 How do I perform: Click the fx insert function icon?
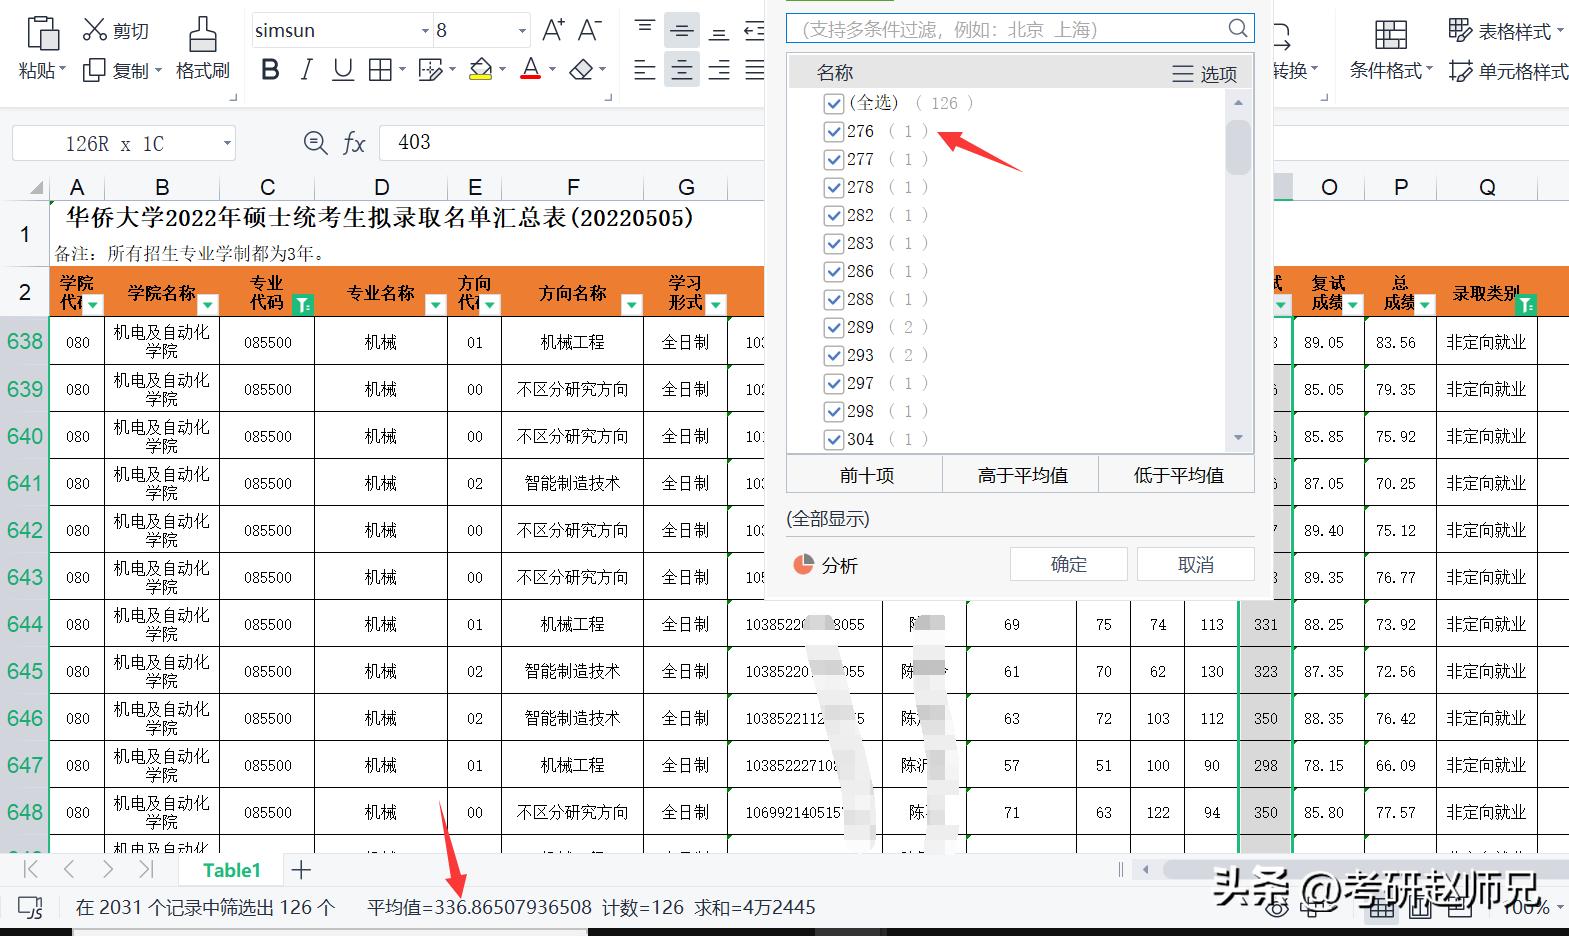pyautogui.click(x=354, y=143)
